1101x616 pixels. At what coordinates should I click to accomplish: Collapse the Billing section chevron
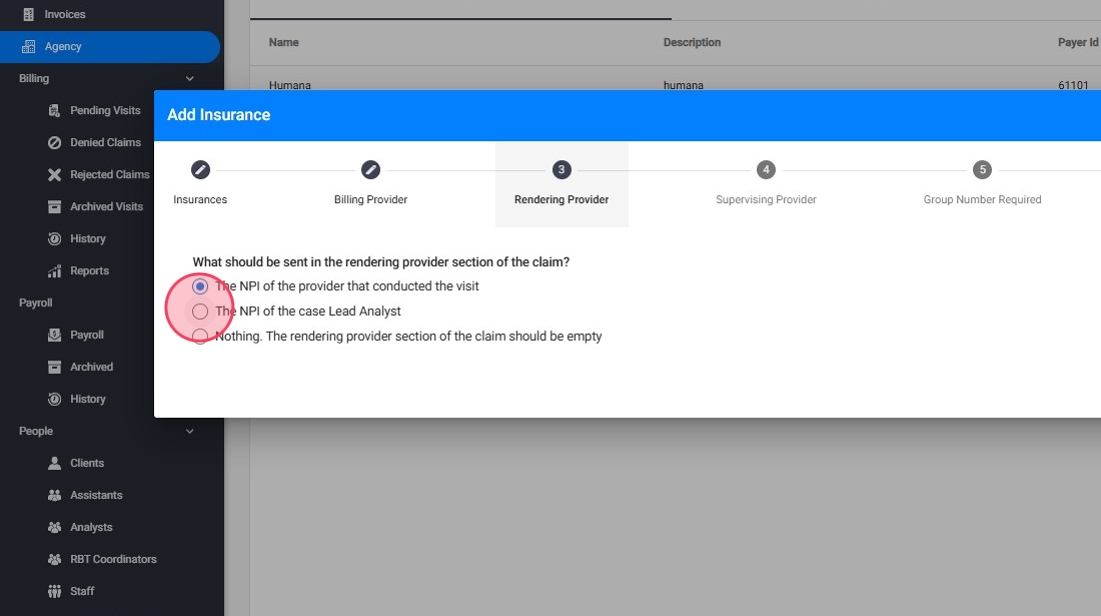point(190,79)
